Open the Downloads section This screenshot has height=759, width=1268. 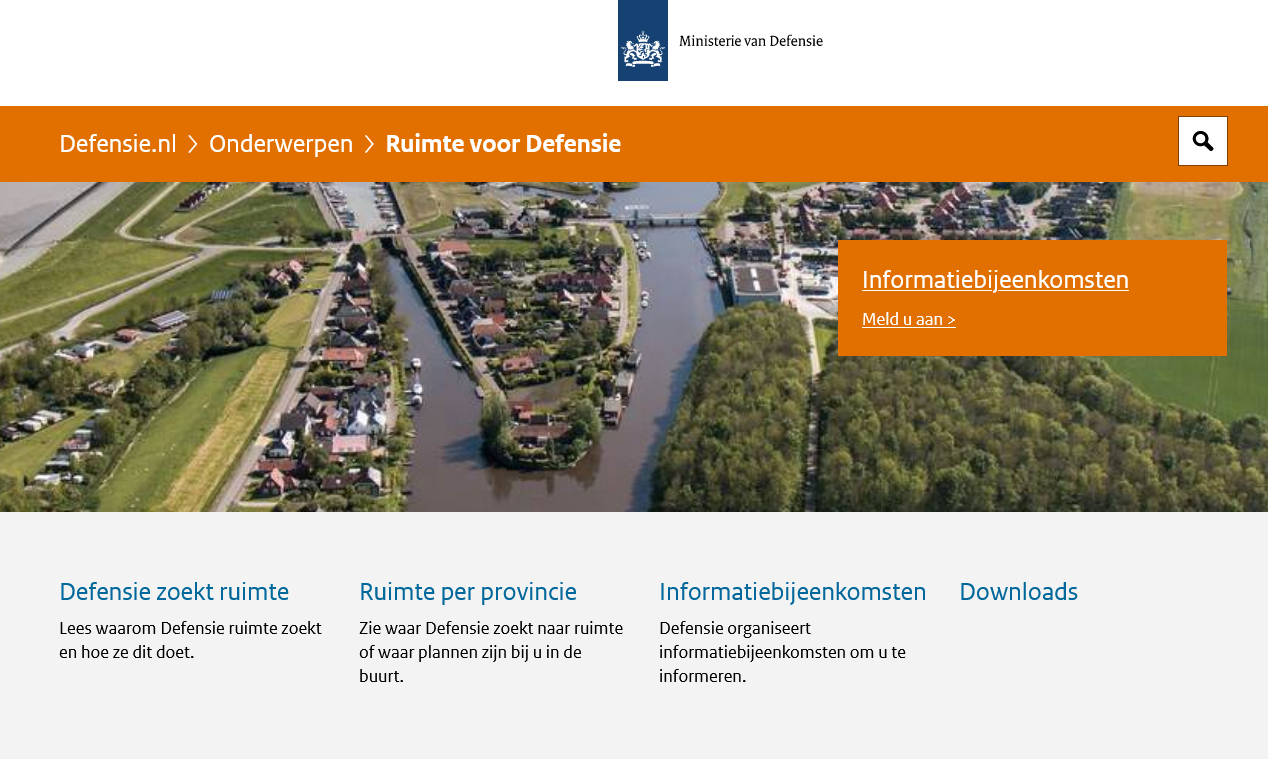point(1018,592)
